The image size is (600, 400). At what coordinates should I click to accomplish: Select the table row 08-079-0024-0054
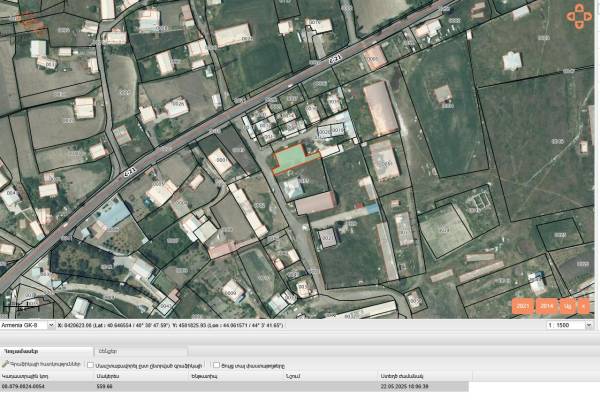click(x=30, y=385)
